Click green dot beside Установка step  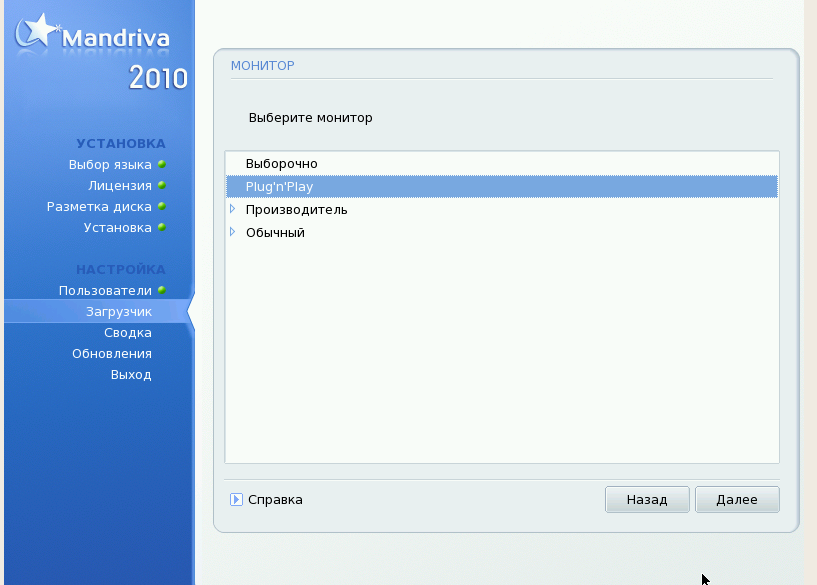tap(162, 227)
